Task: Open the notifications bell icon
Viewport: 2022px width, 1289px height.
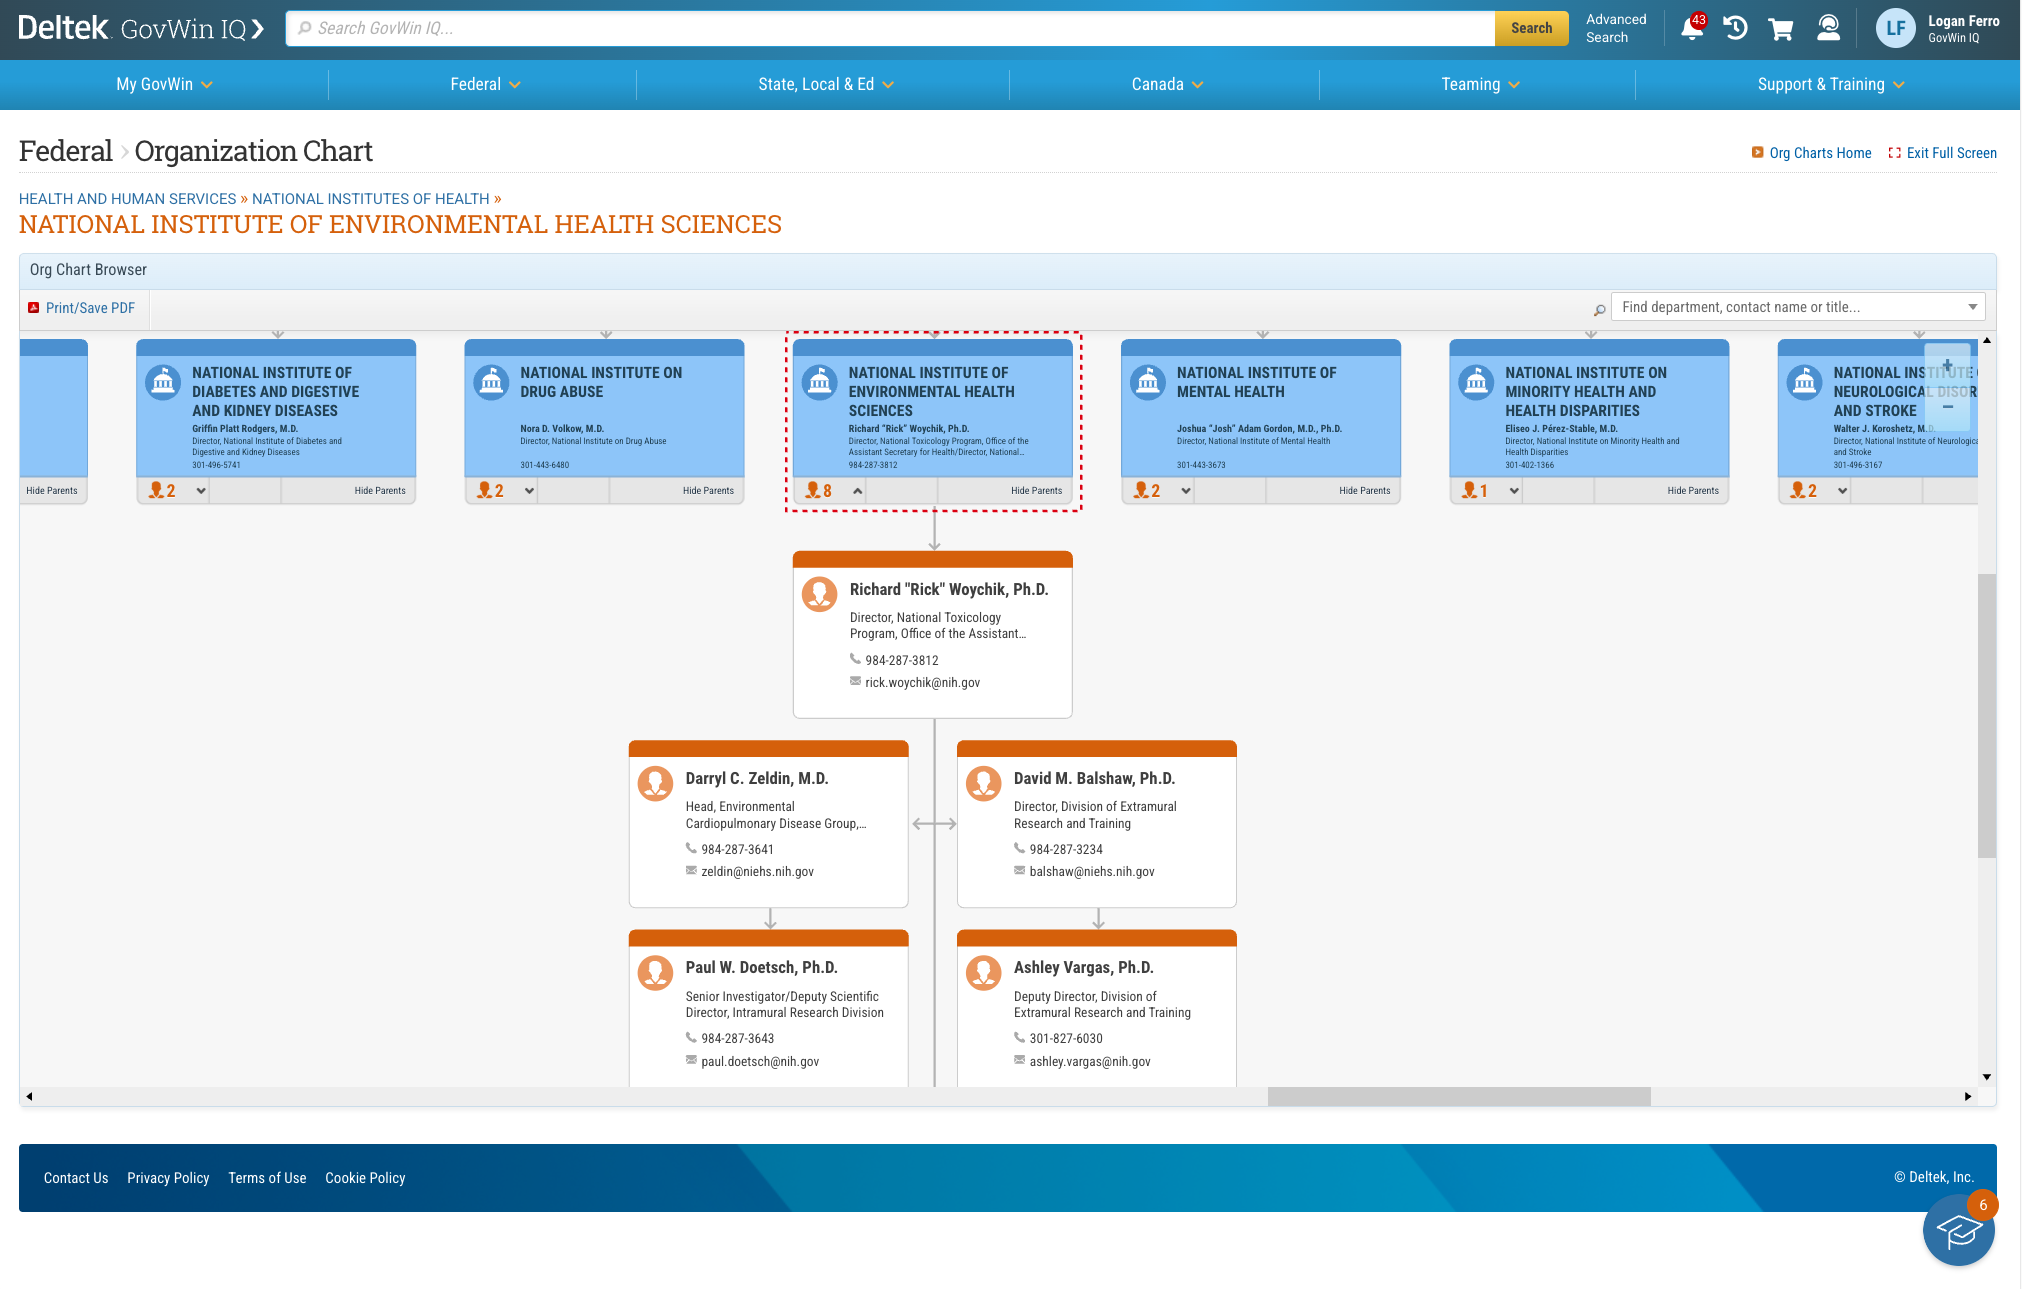Action: click(1692, 28)
